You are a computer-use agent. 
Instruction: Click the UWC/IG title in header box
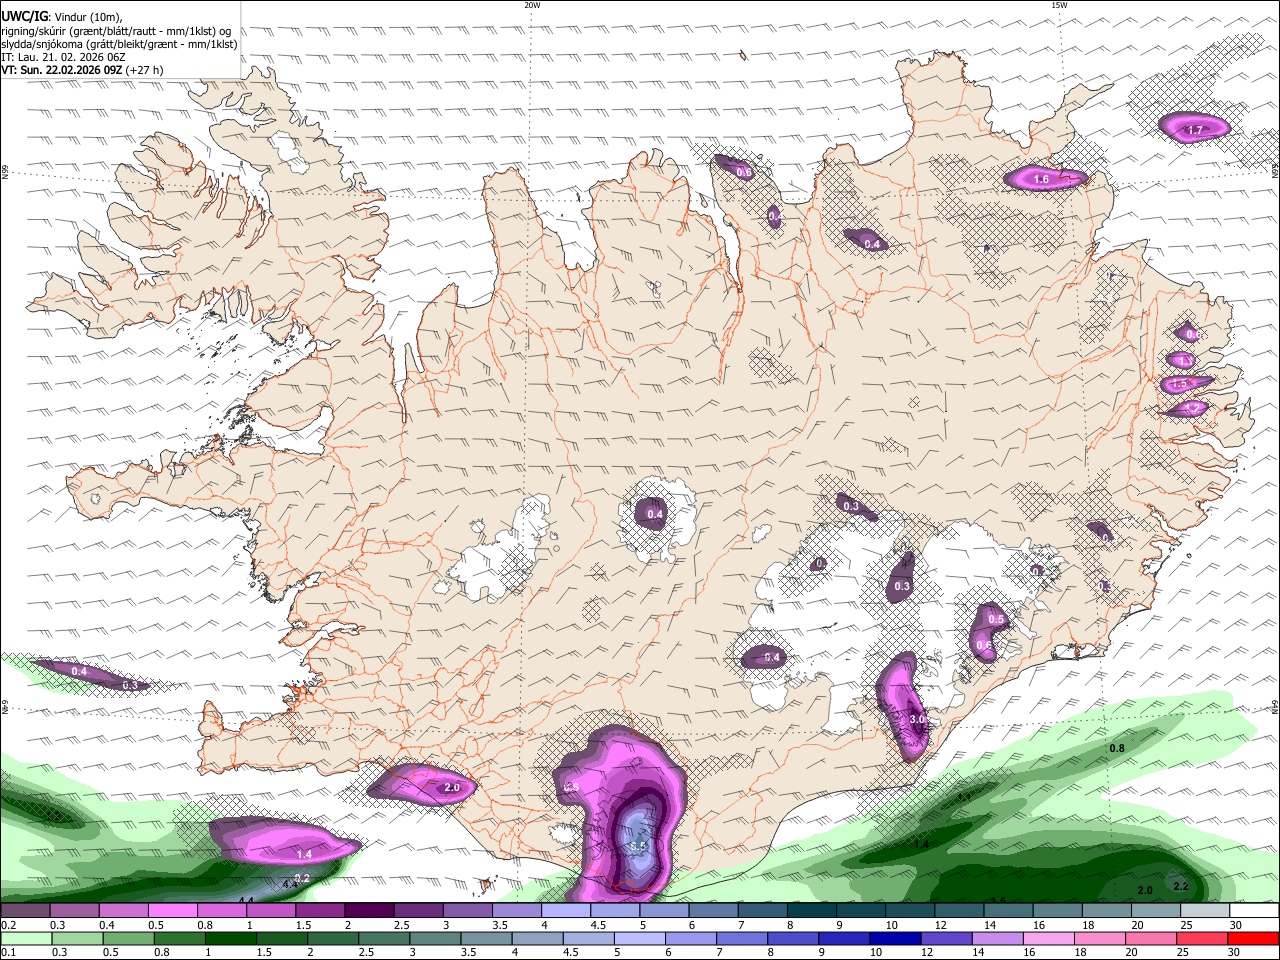click(x=23, y=16)
